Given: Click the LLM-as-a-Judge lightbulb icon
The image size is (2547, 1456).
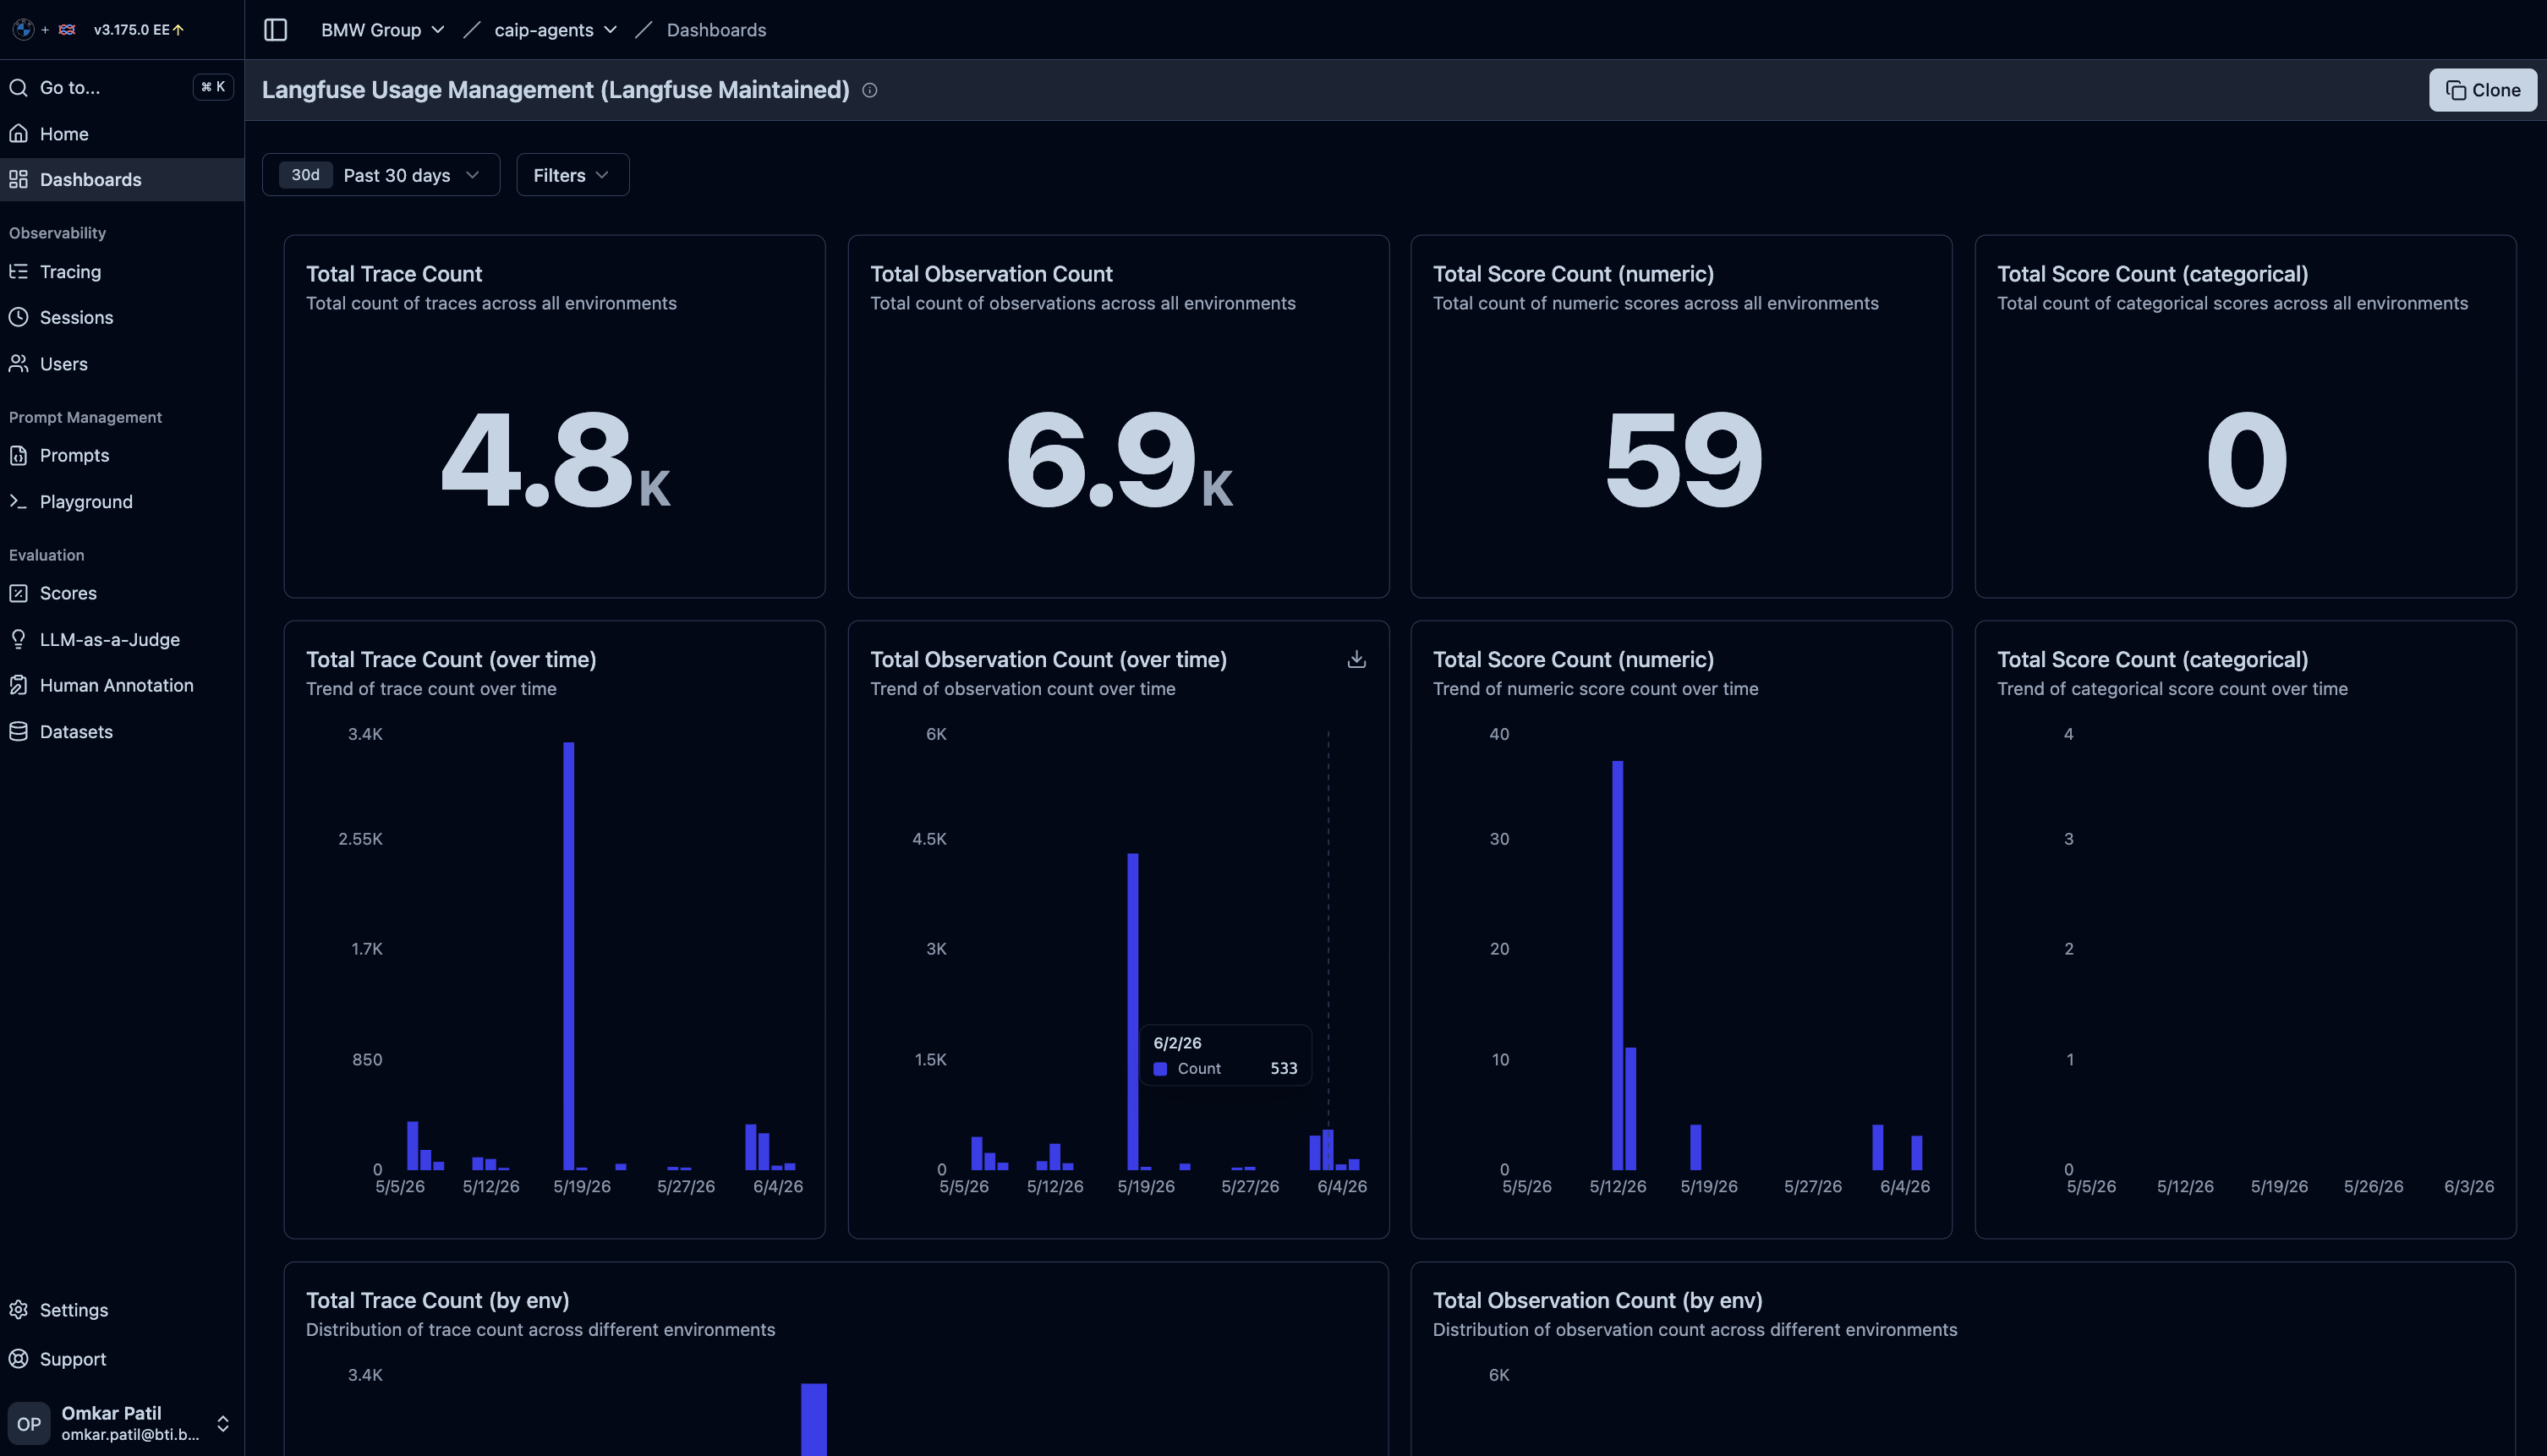Looking at the screenshot, I should [18, 639].
